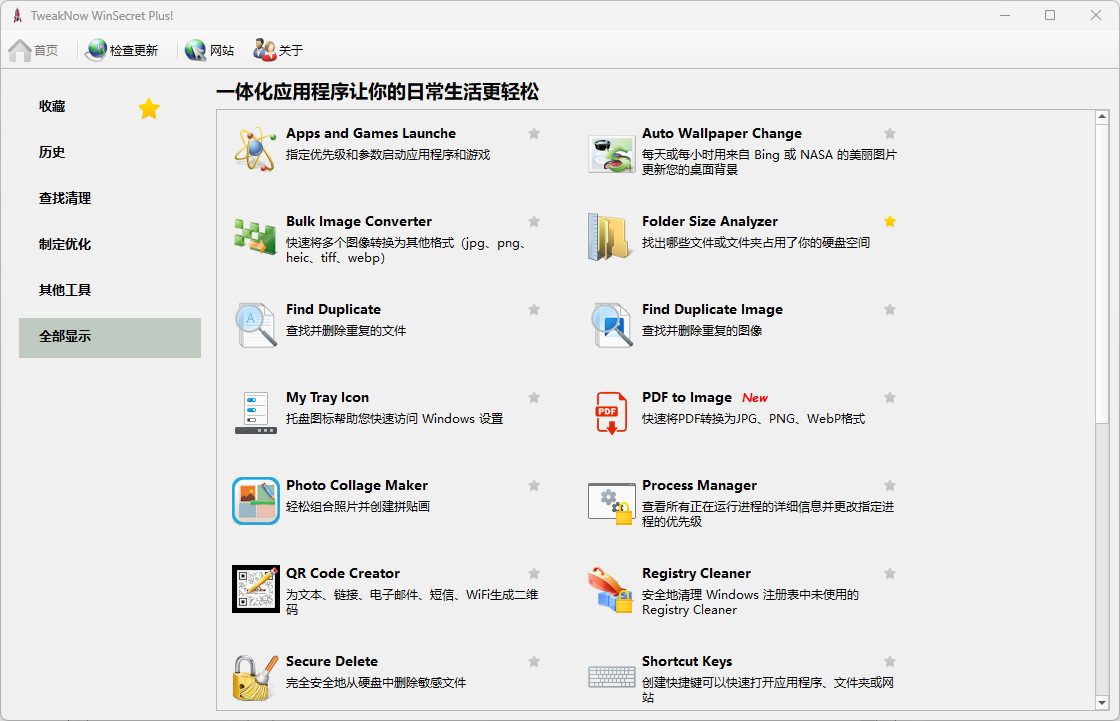Click the PDF to Image title

[x=686, y=397]
